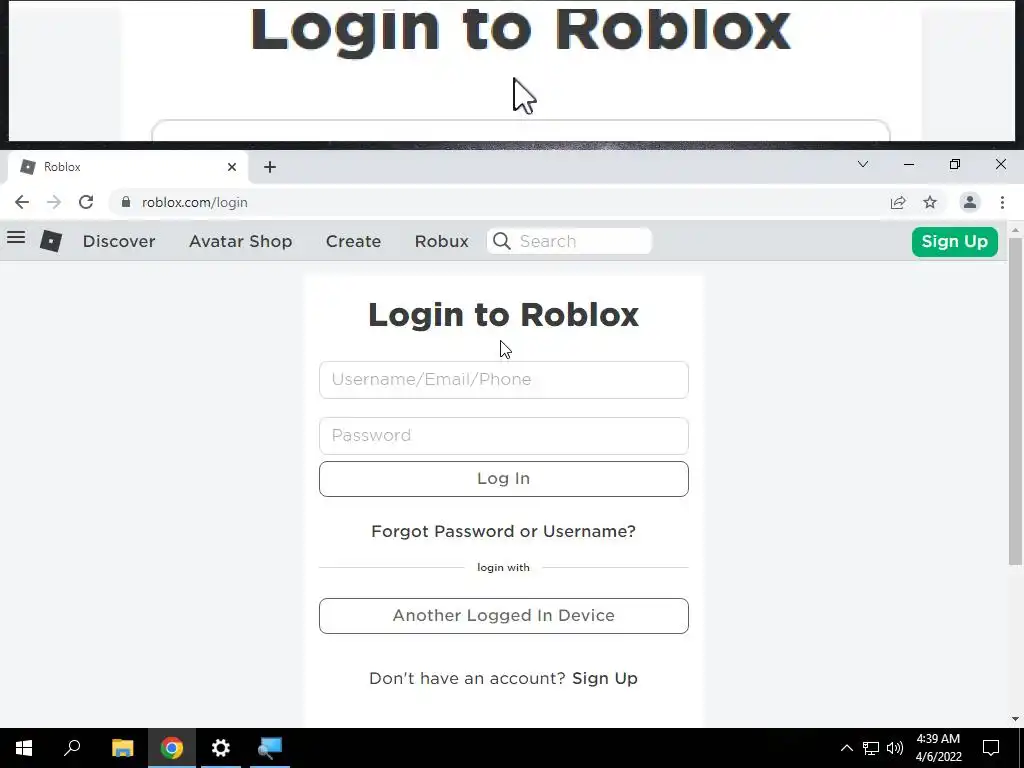Click the Roblox Search field
This screenshot has width=1024, height=768.
(569, 241)
